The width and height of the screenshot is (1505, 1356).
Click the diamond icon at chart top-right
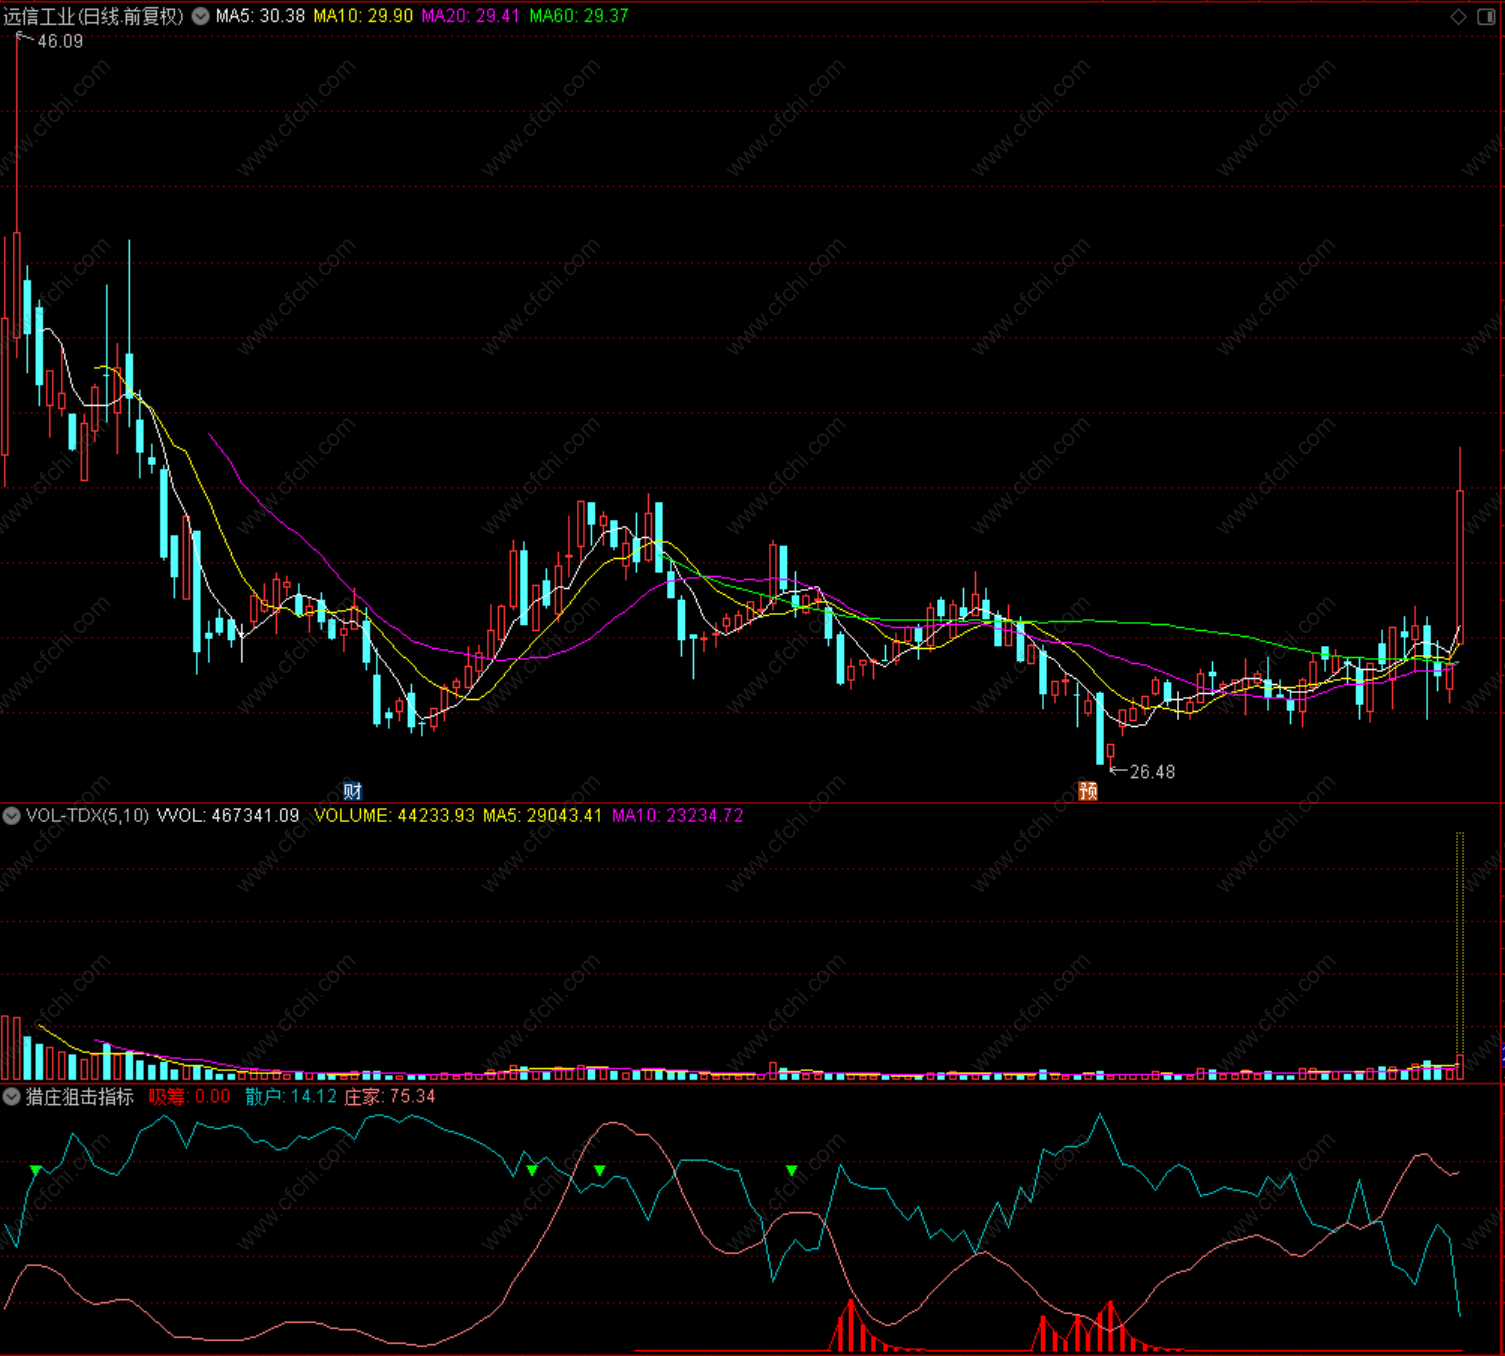point(1458,16)
